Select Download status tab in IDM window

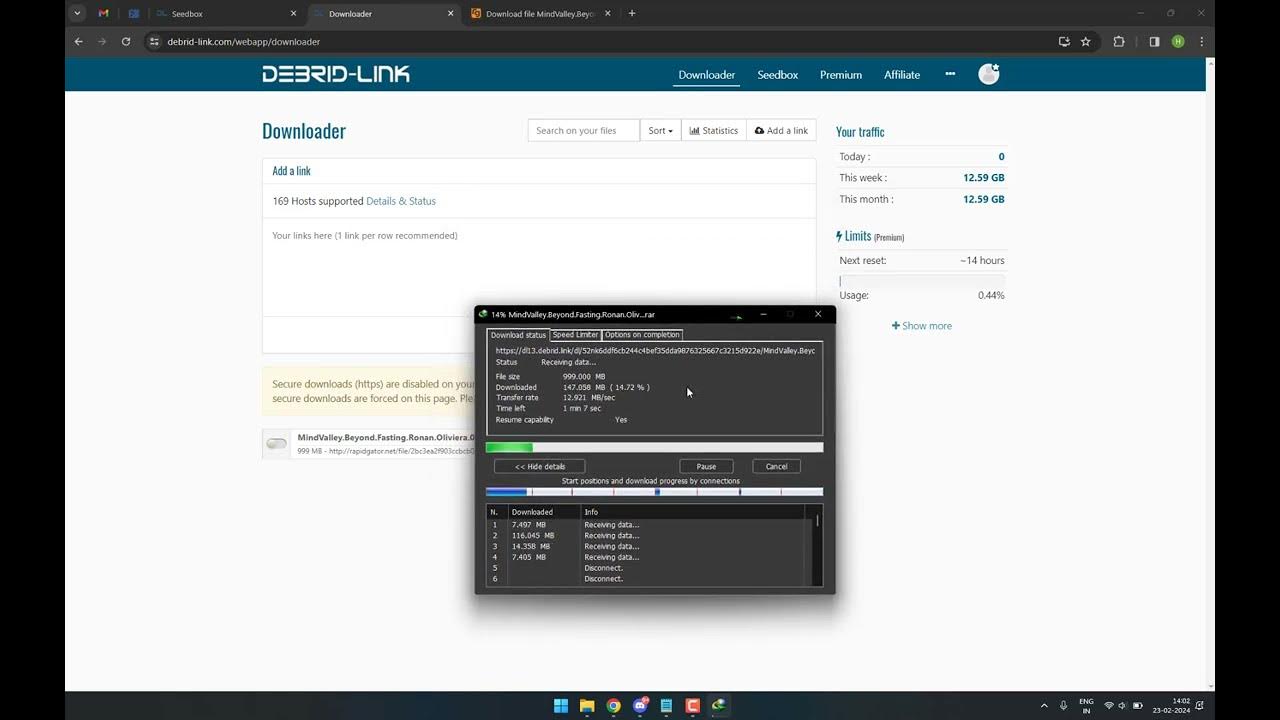[518, 335]
